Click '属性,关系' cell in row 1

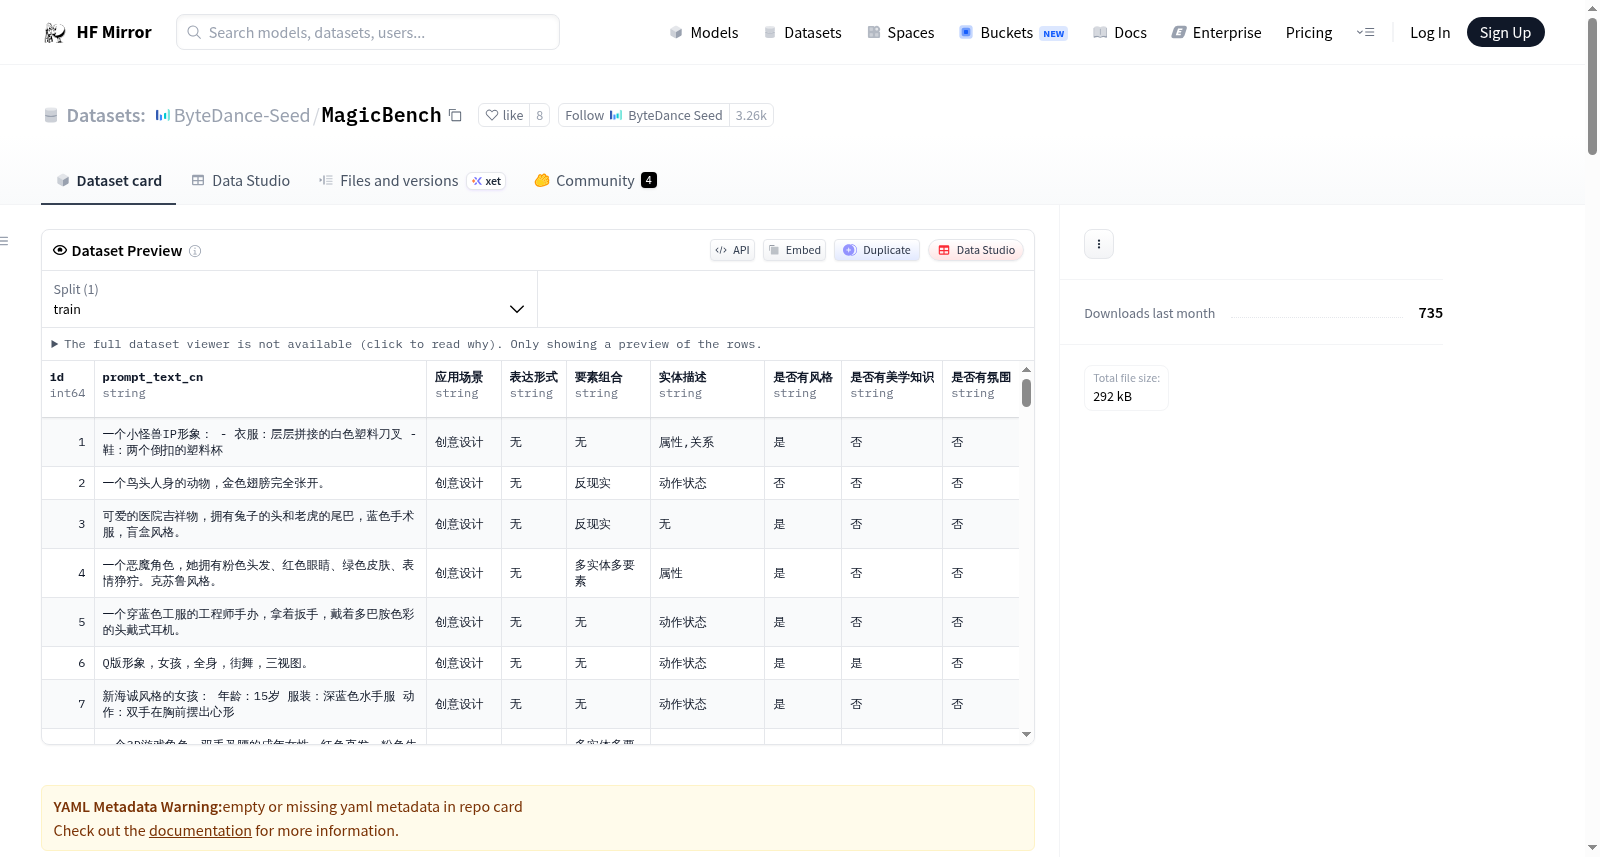(x=707, y=442)
